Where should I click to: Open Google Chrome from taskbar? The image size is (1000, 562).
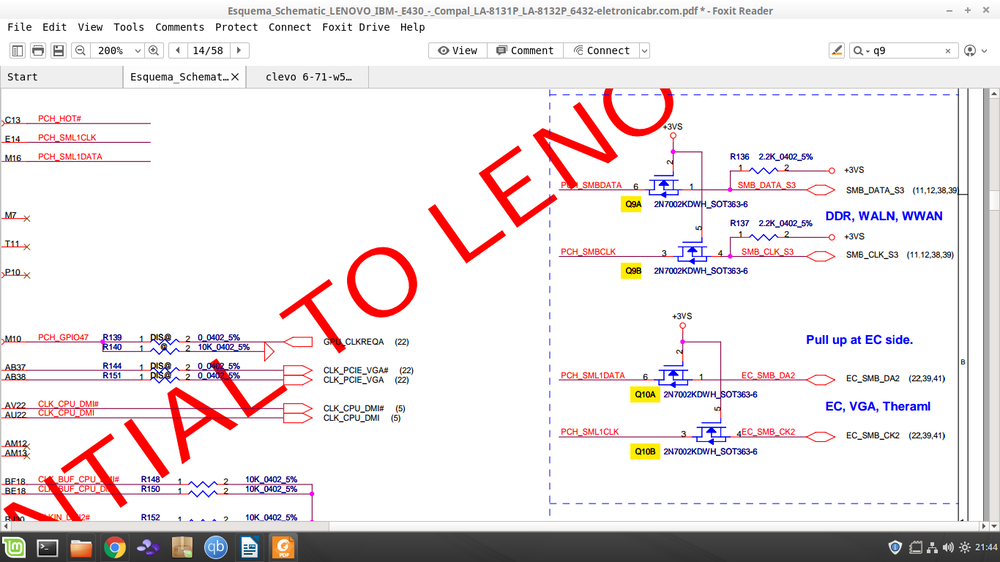pyautogui.click(x=115, y=547)
